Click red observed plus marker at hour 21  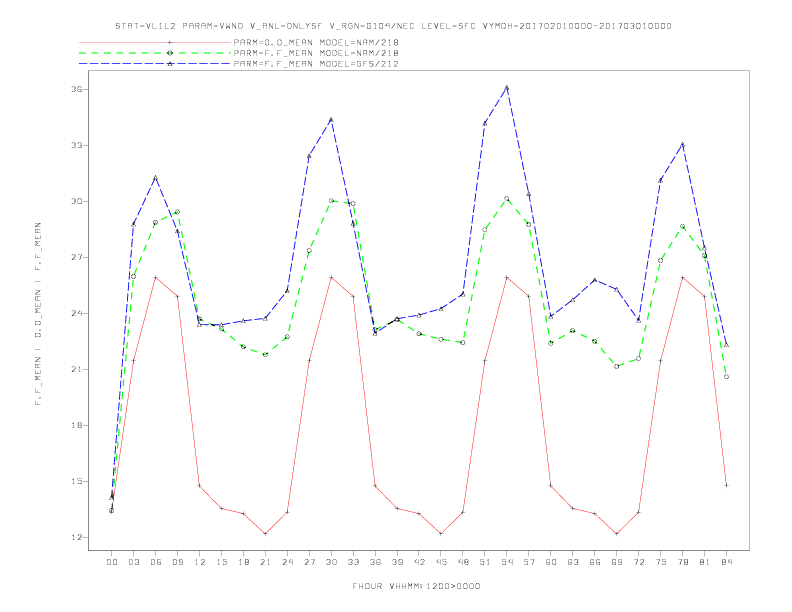coord(265,534)
